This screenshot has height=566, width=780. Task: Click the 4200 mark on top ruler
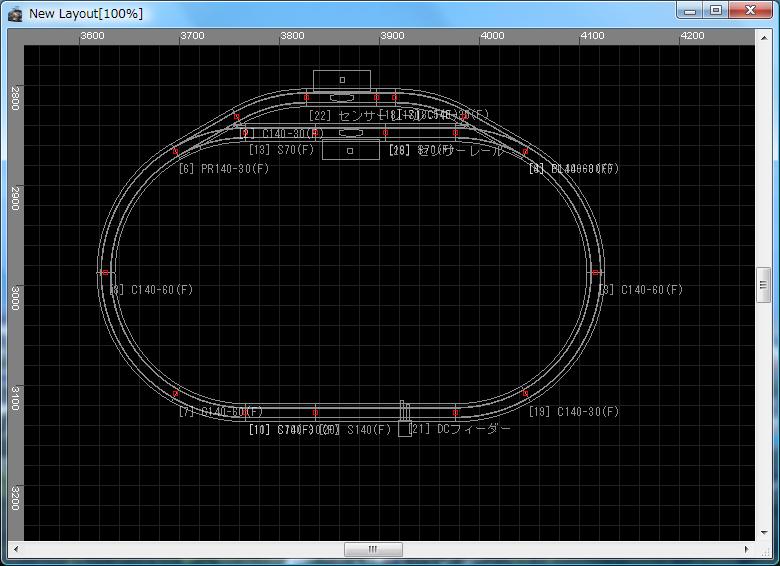pos(692,36)
